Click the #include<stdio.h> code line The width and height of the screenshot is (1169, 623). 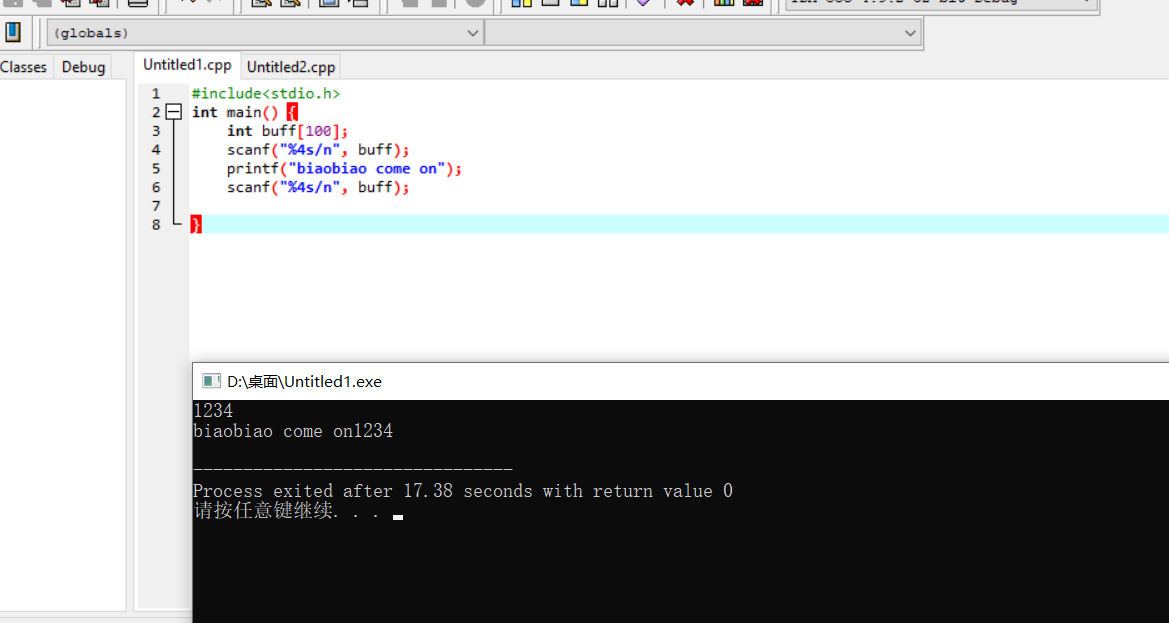[x=265, y=93]
